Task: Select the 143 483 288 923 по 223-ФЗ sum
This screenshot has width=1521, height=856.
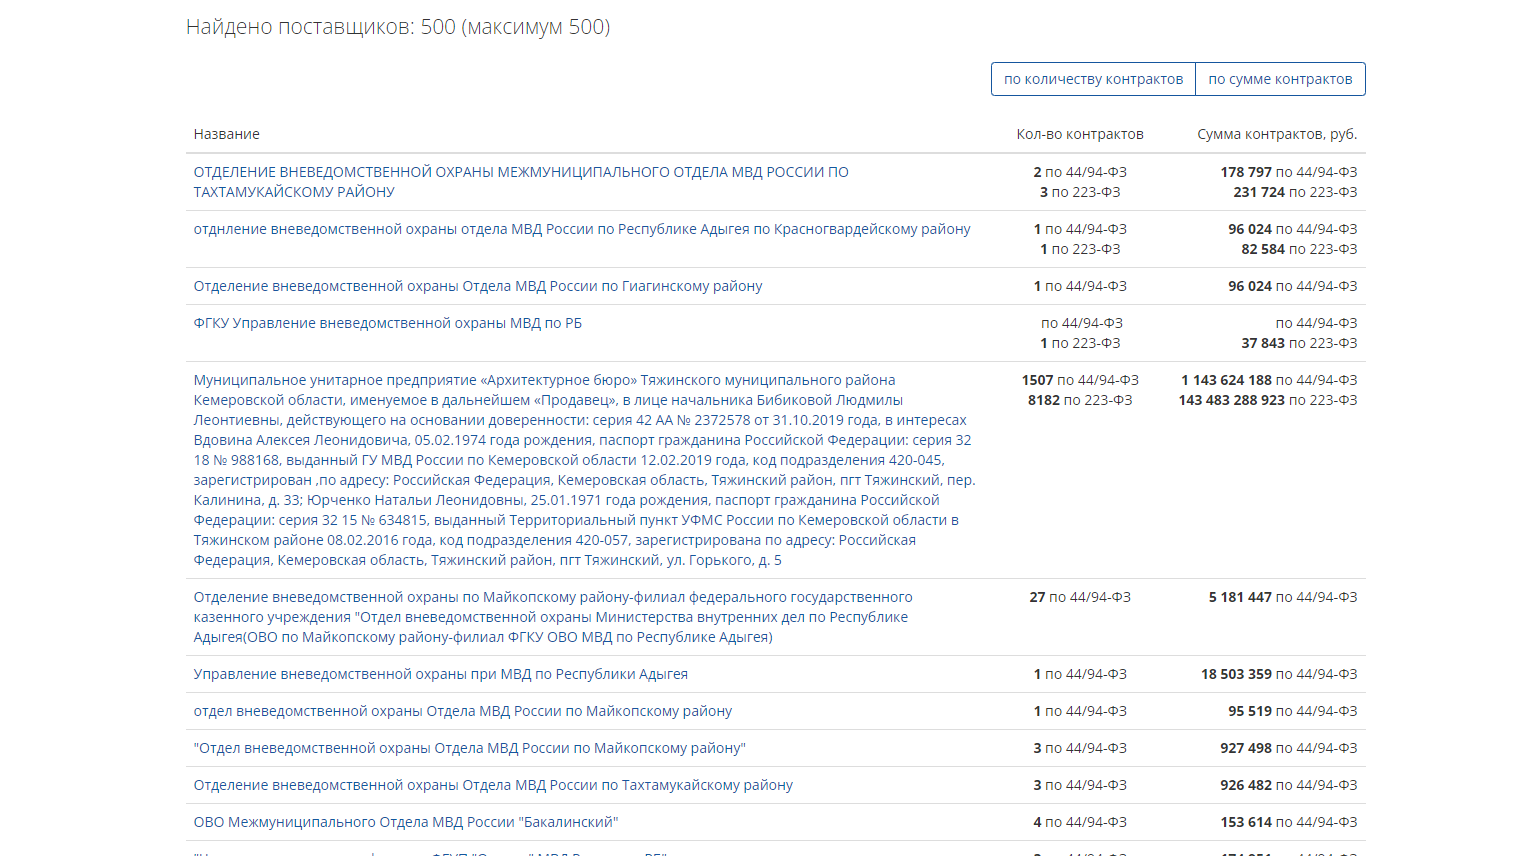Action: [x=1268, y=400]
